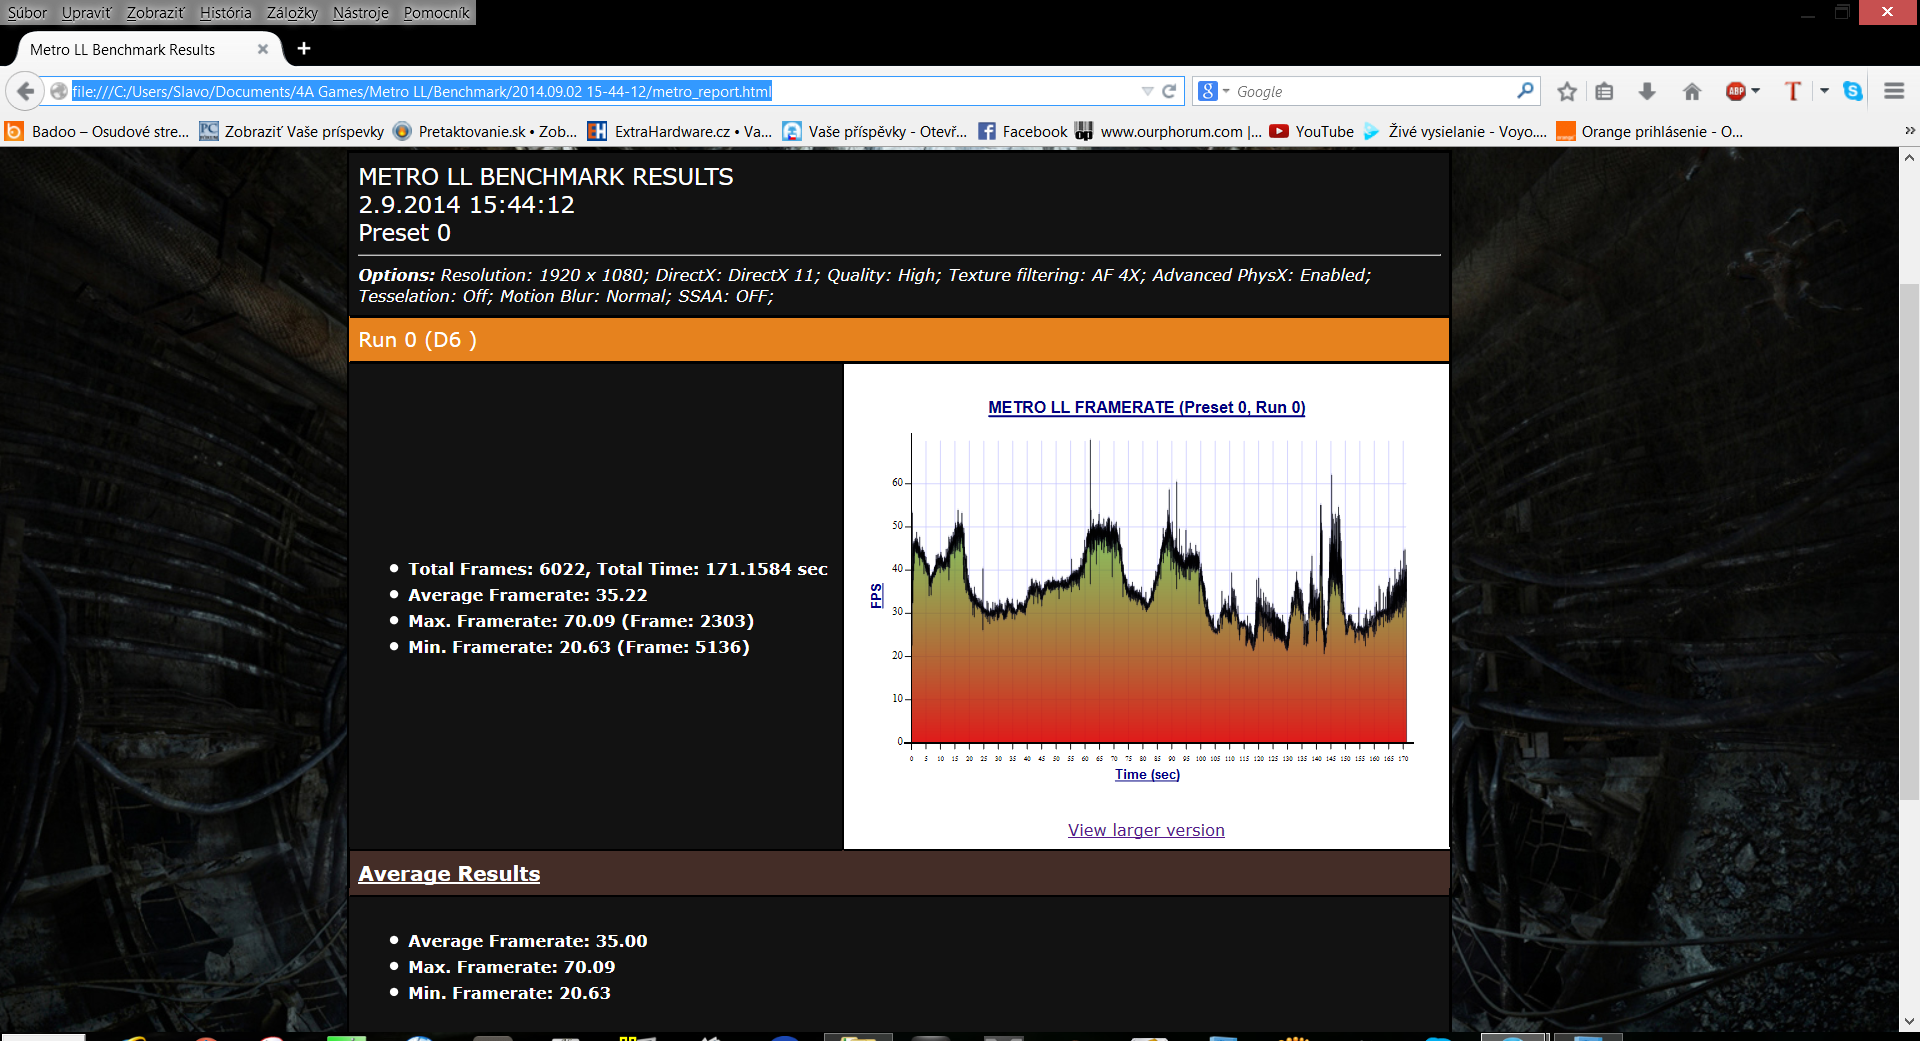Open Pretaktovanie.sk bookmark
Image resolution: width=1920 pixels, height=1041 pixels.
coord(485,131)
